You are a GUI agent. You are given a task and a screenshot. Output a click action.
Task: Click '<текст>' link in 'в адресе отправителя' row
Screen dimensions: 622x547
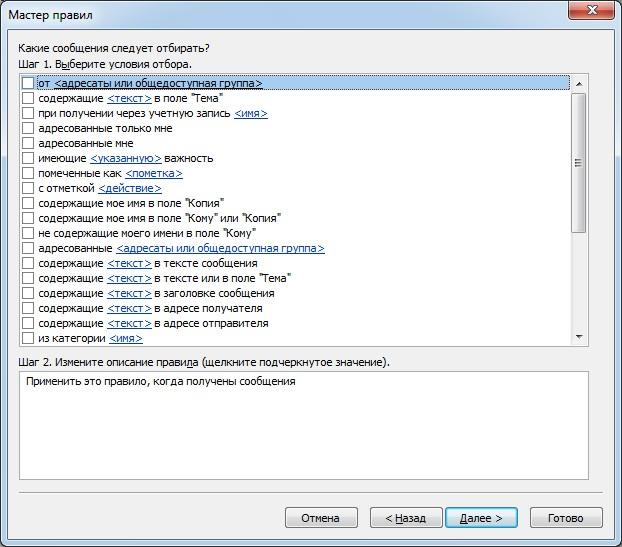coord(129,323)
